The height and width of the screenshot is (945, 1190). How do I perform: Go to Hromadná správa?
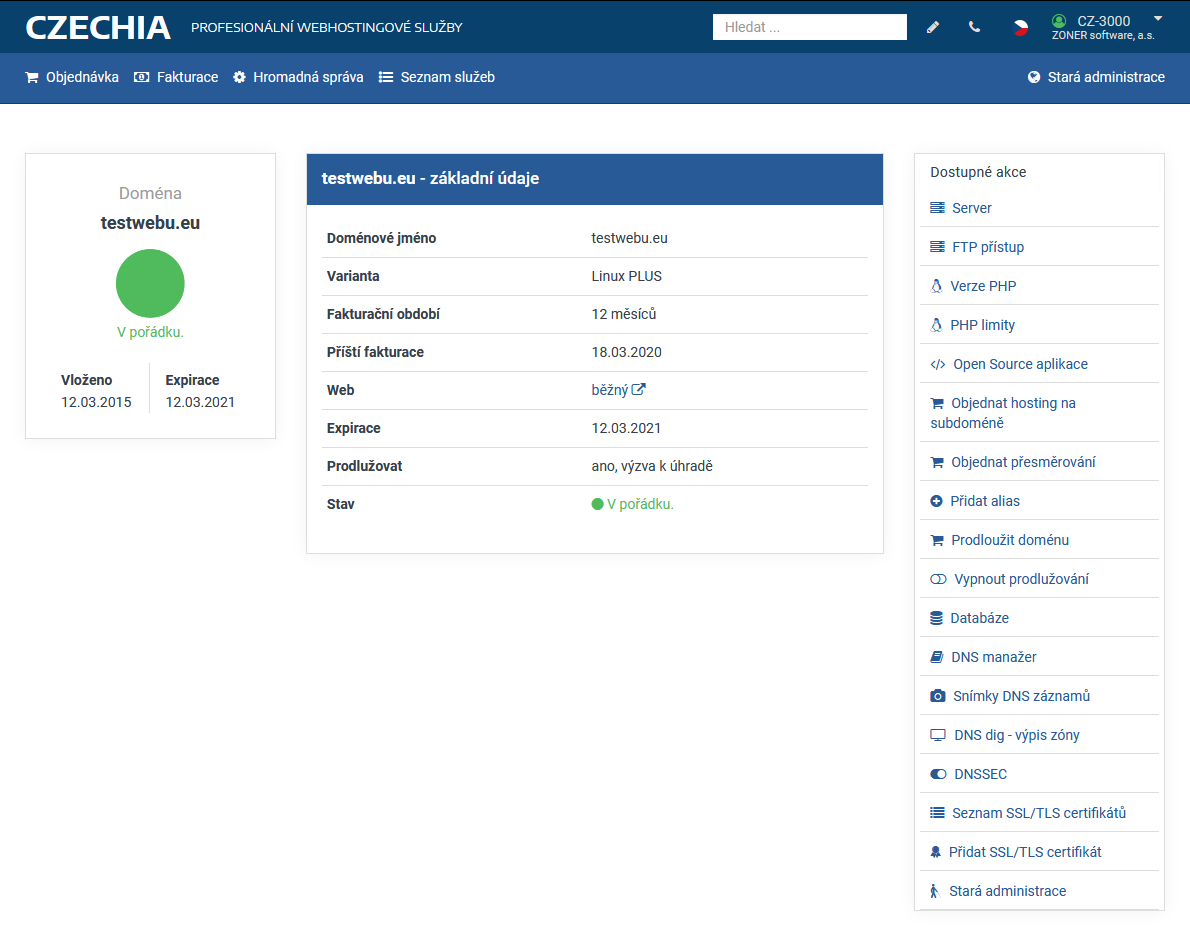click(x=298, y=77)
